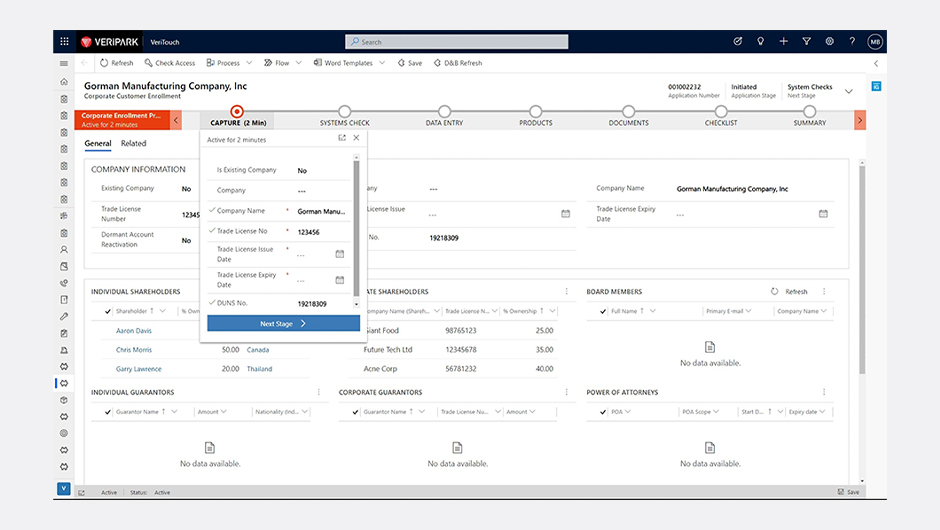Open Primary E-mail column dropdown

[x=748, y=311]
